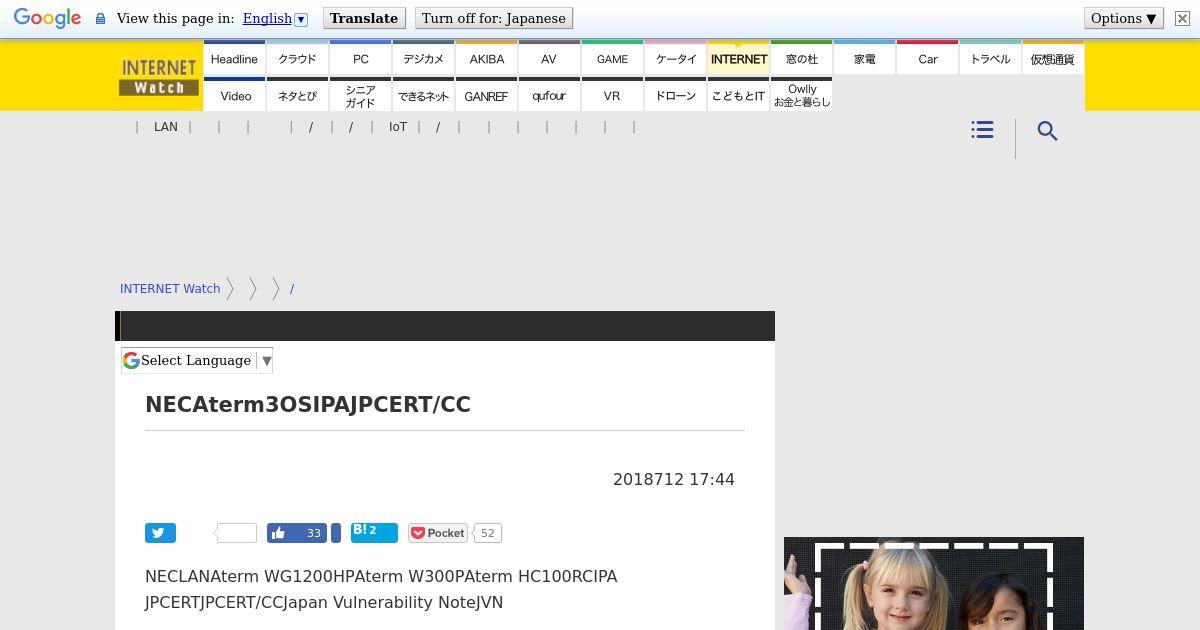Share article via Twitter button
The image size is (1200, 630).
point(160,533)
